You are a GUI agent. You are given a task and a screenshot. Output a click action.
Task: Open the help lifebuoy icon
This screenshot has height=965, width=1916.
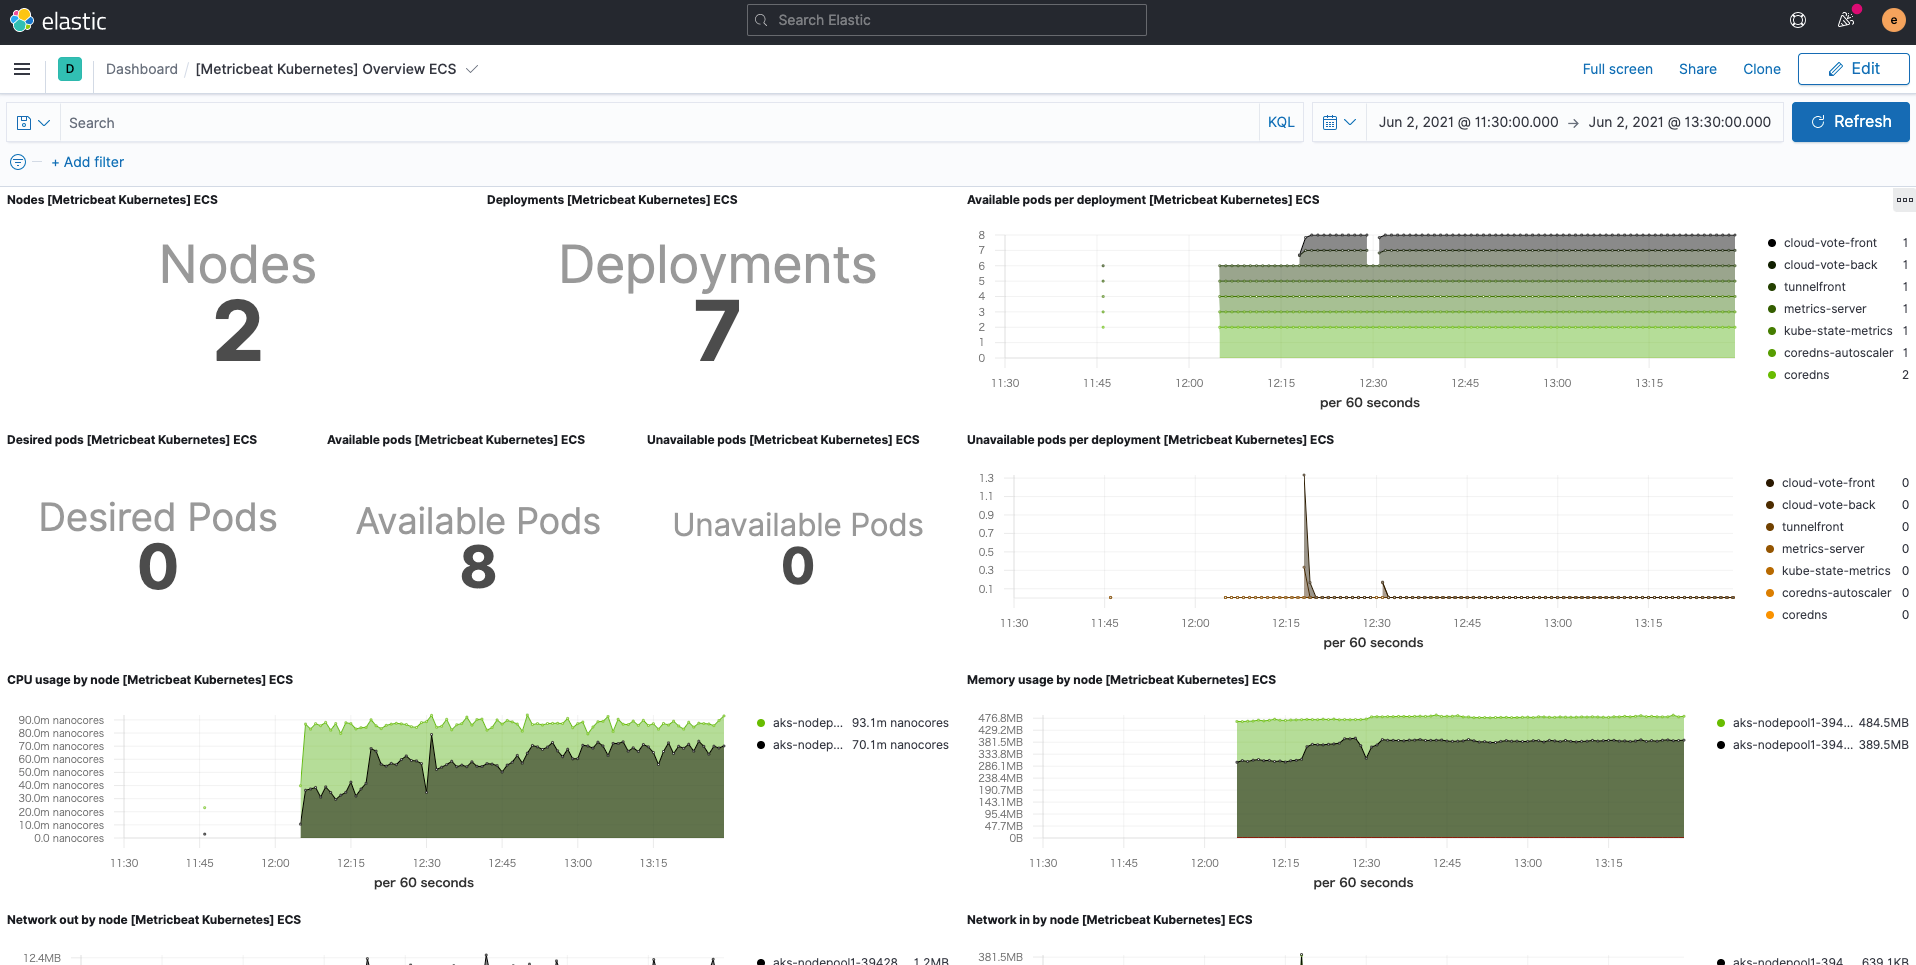pyautogui.click(x=1798, y=20)
